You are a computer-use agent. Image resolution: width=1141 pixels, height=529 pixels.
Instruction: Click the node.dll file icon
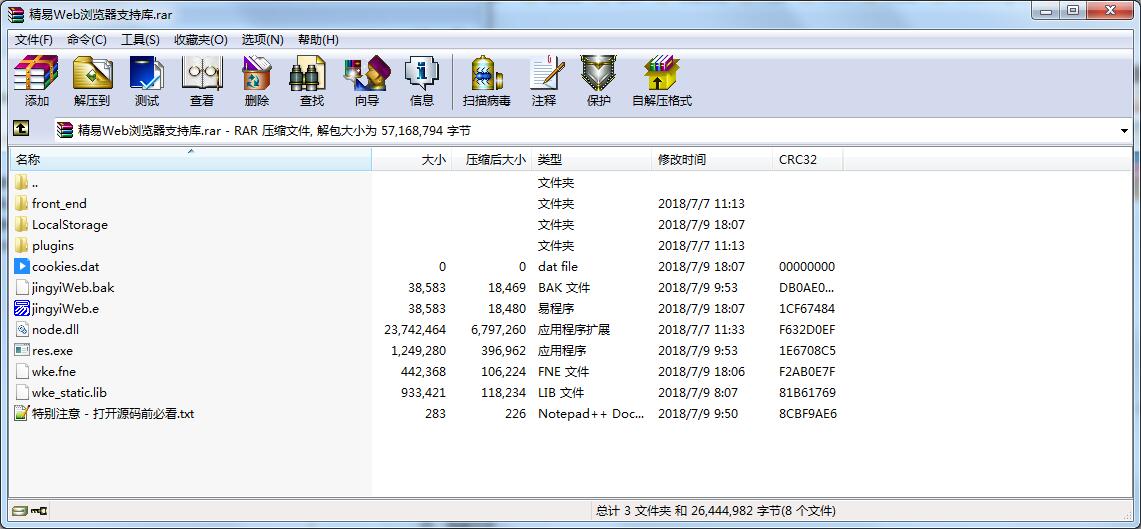click(22, 330)
